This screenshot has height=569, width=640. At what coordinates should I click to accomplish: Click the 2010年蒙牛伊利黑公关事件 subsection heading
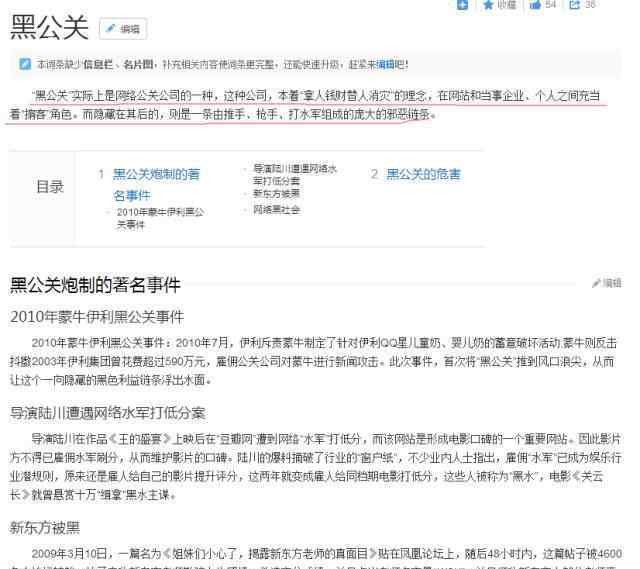click(97, 317)
